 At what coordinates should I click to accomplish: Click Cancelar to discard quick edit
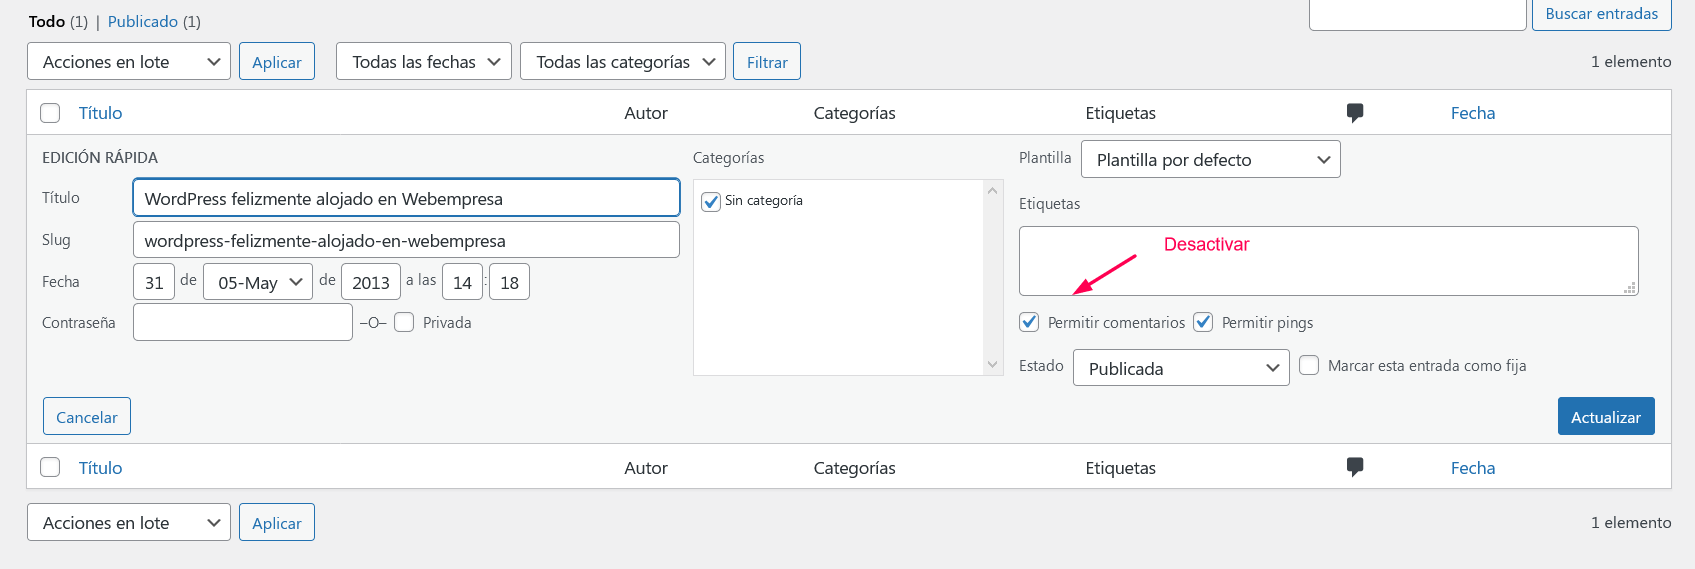pos(87,416)
